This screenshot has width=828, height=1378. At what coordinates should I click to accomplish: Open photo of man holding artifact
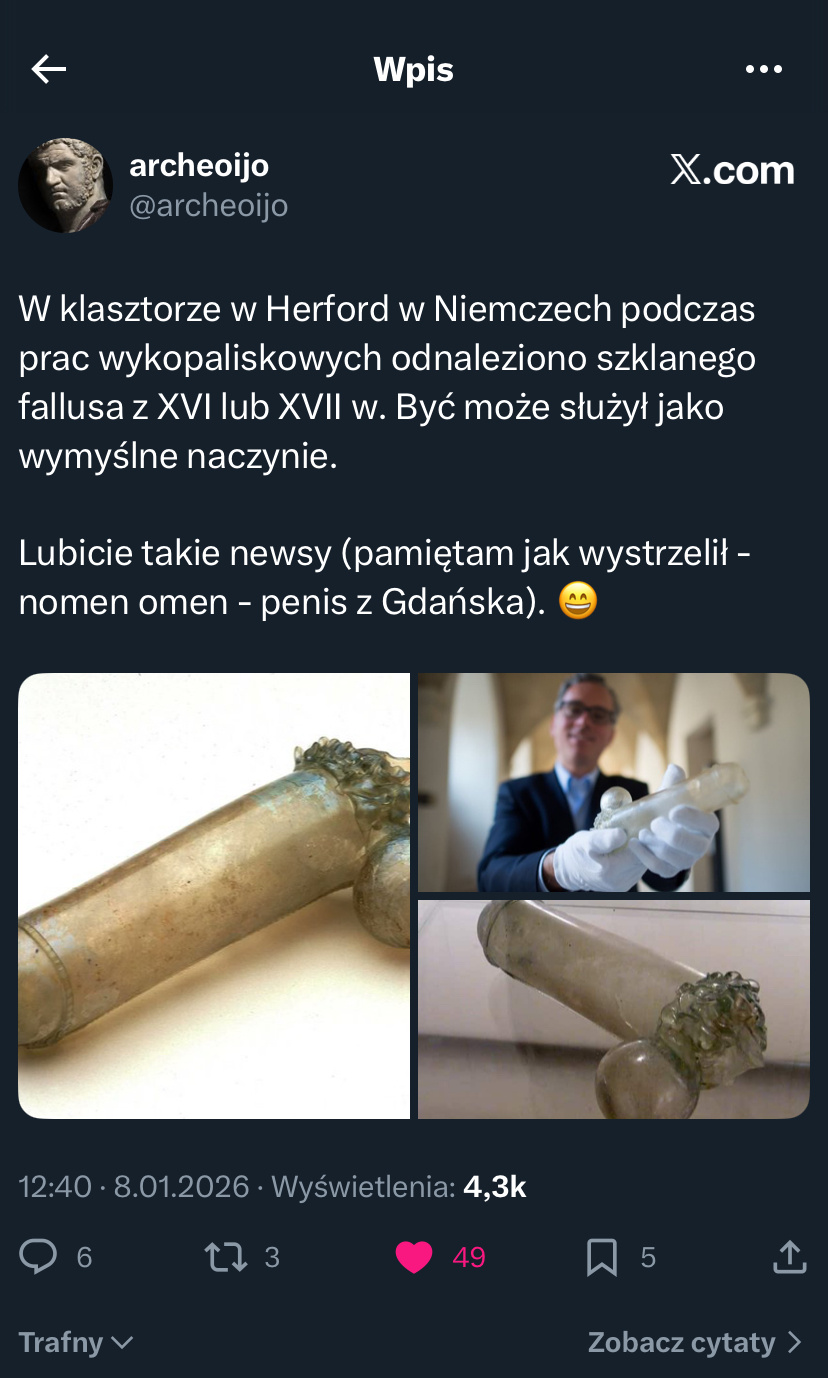coord(613,782)
